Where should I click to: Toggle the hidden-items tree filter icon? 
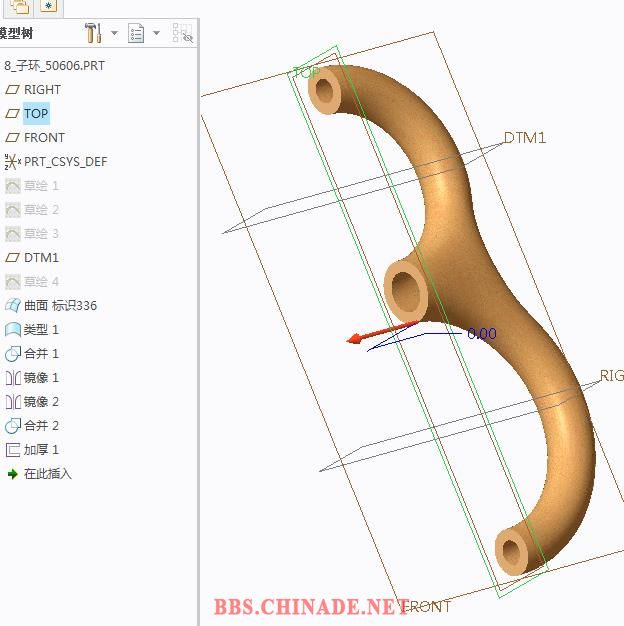(x=182, y=34)
